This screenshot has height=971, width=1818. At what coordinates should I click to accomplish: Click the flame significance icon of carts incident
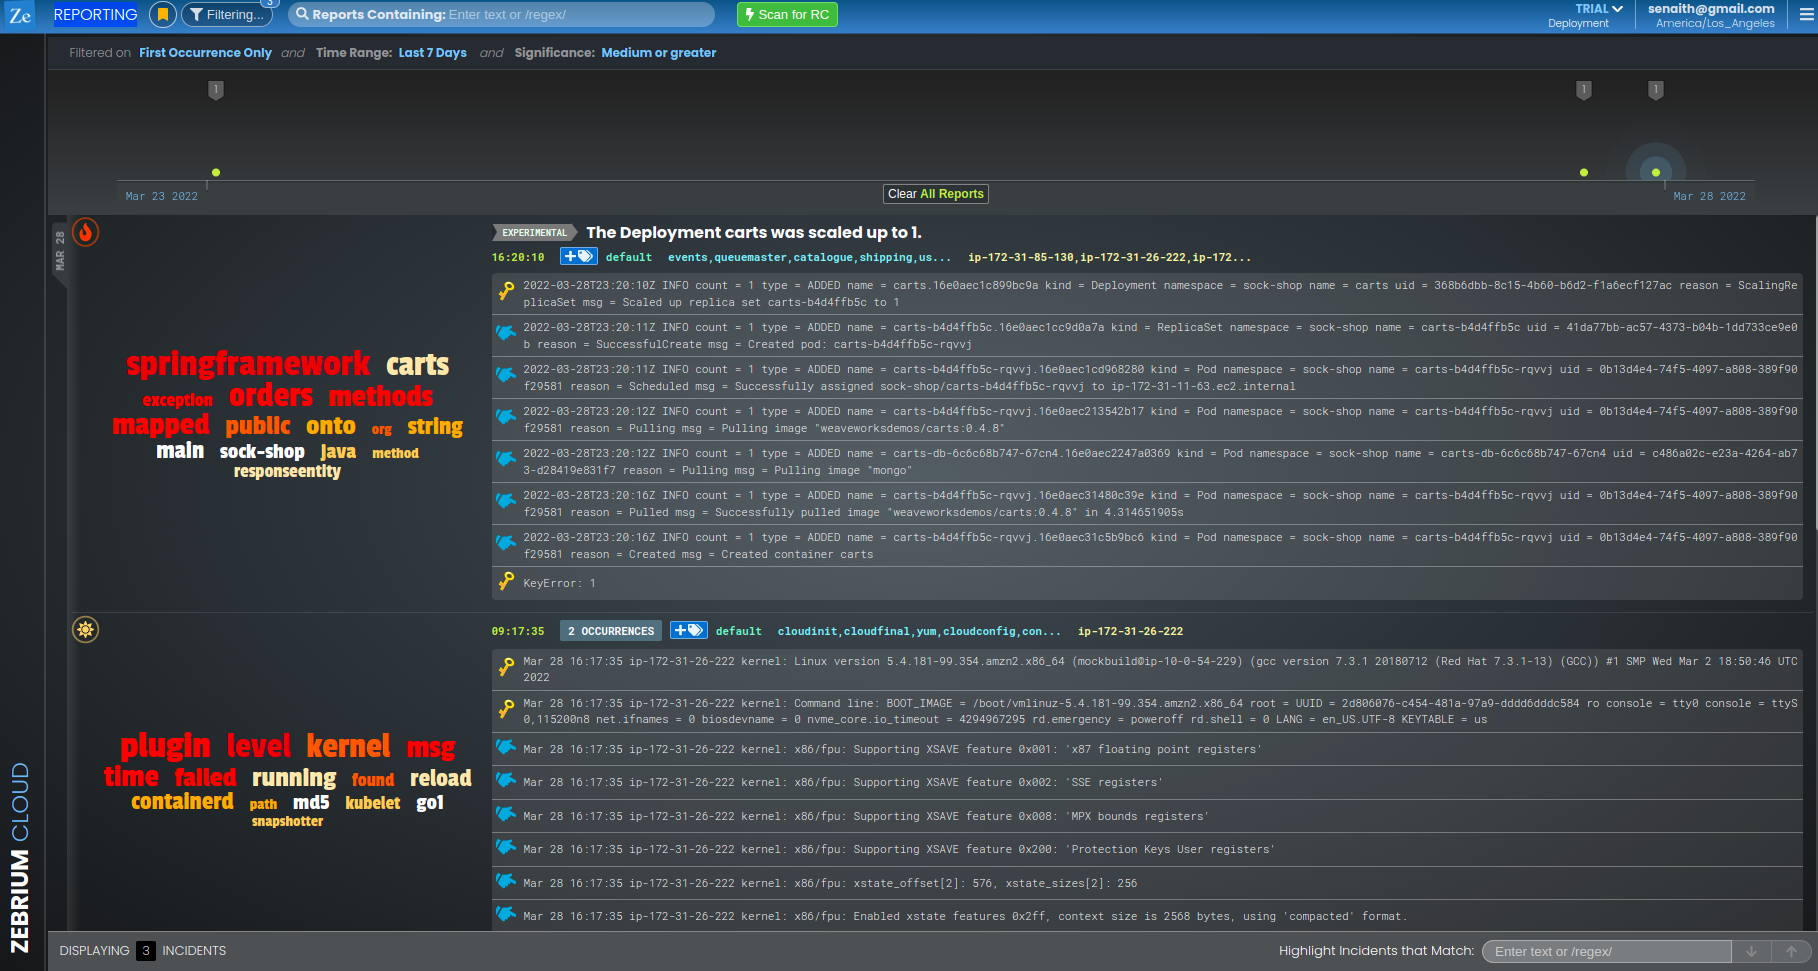(x=86, y=232)
